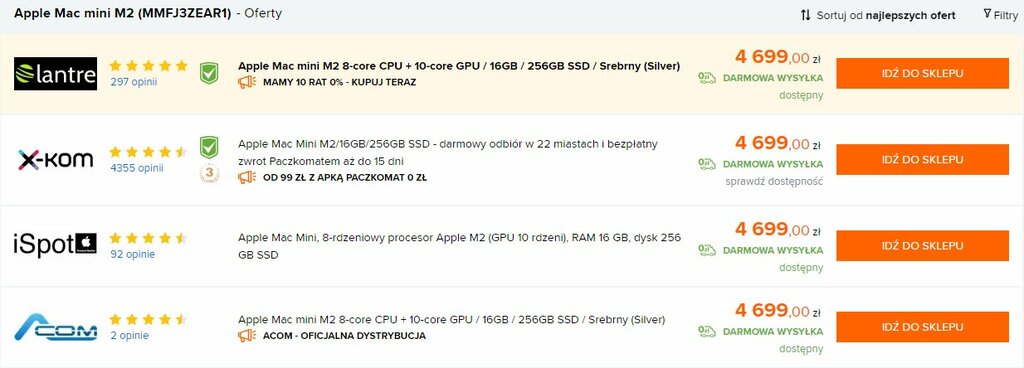Open the iSpot store logo
The width and height of the screenshot is (1024, 368).
56,245
